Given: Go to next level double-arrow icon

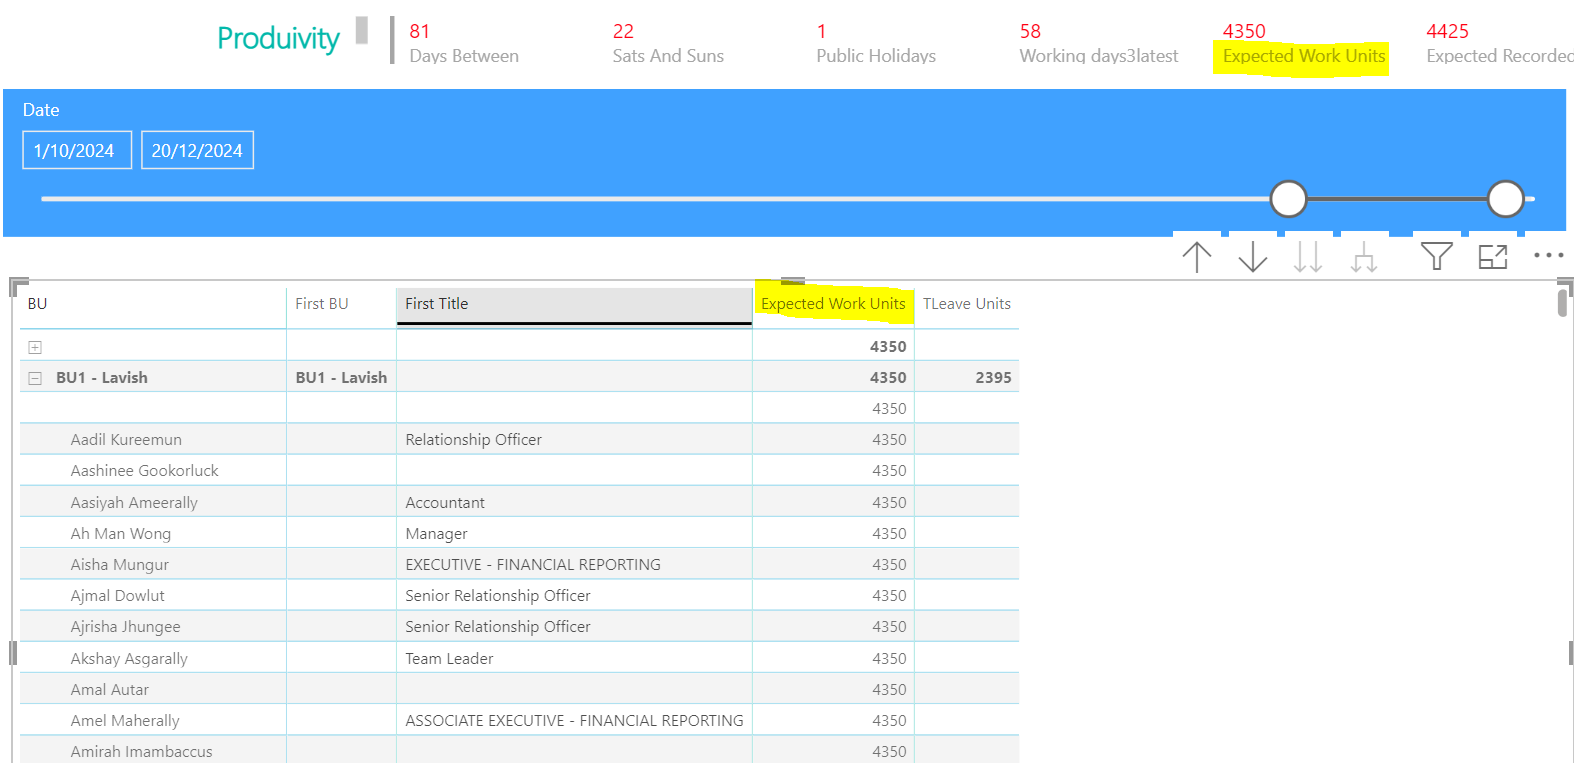Looking at the screenshot, I should 1308,257.
